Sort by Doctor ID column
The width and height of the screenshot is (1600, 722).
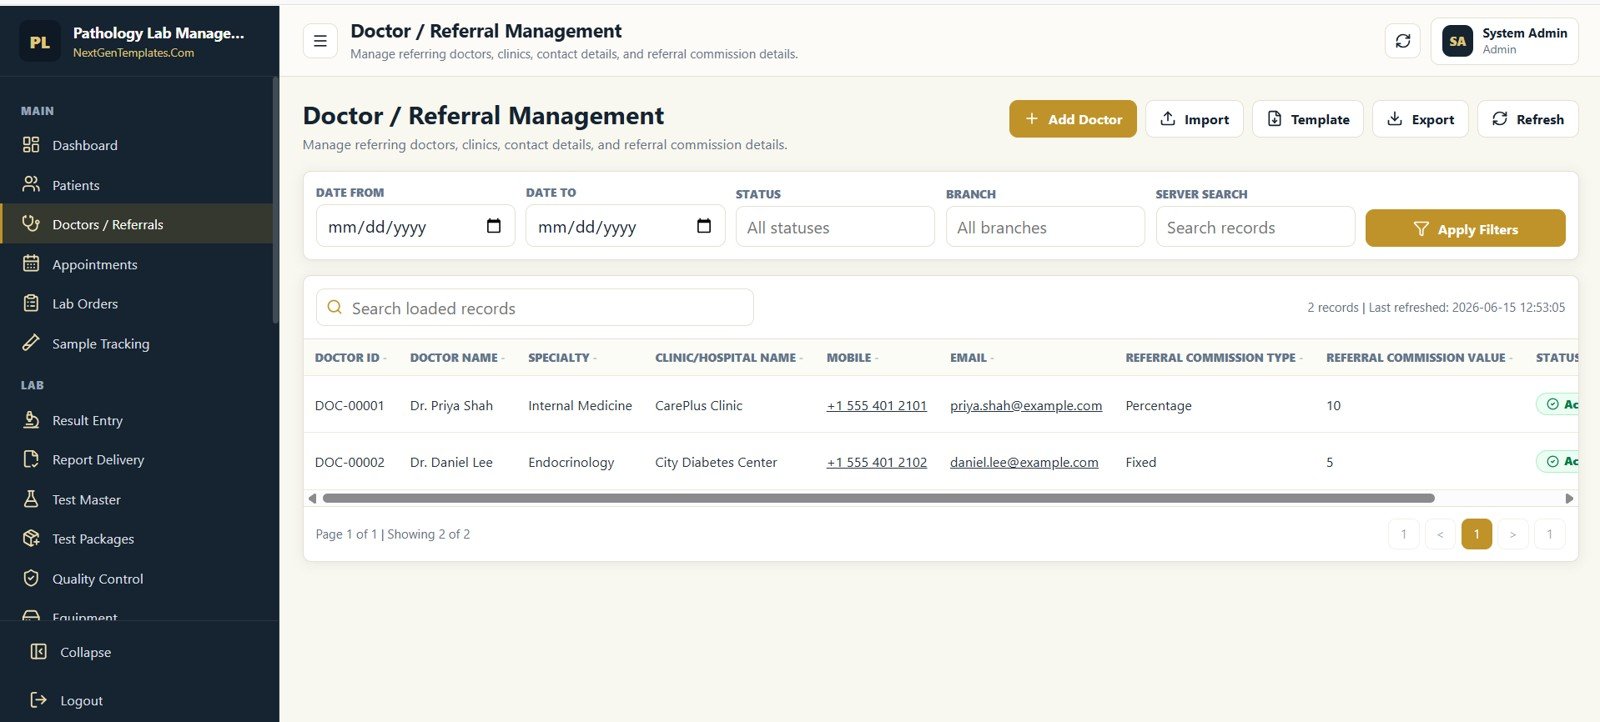(350, 357)
